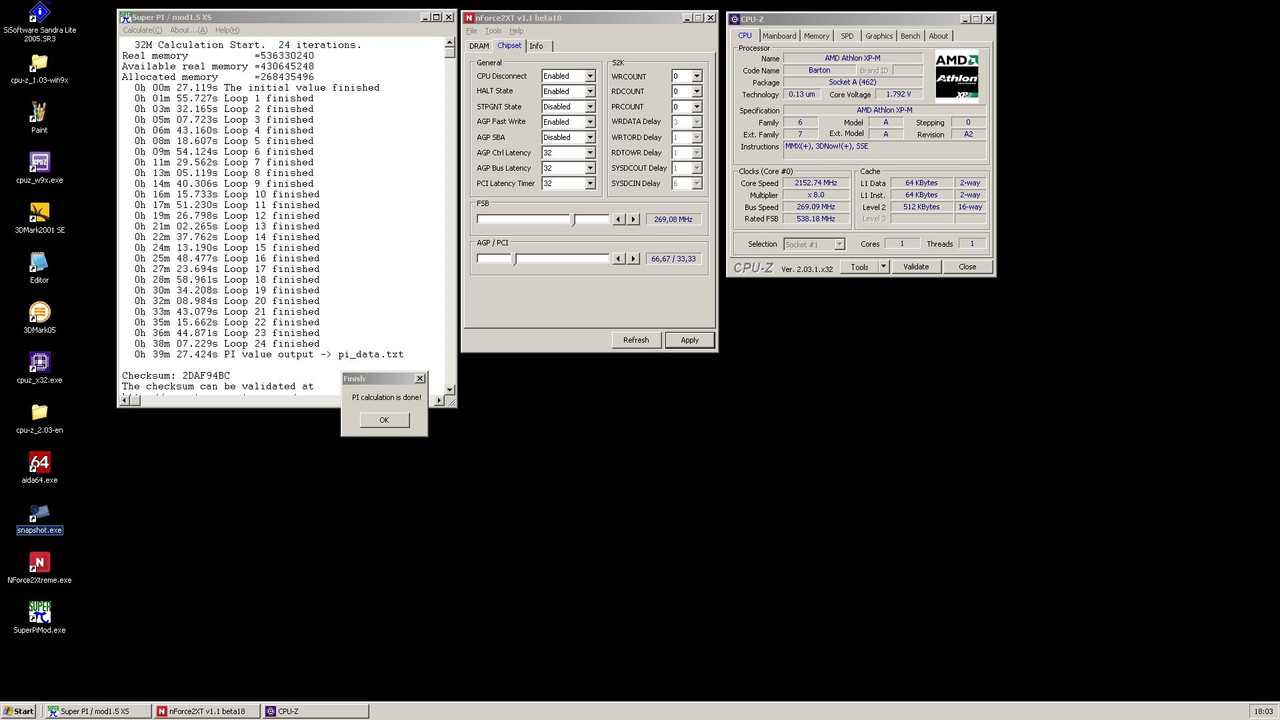Image resolution: width=1280 pixels, height=720 pixels.
Task: Switch to the DRAM tab in nForce2XT
Action: coord(479,46)
